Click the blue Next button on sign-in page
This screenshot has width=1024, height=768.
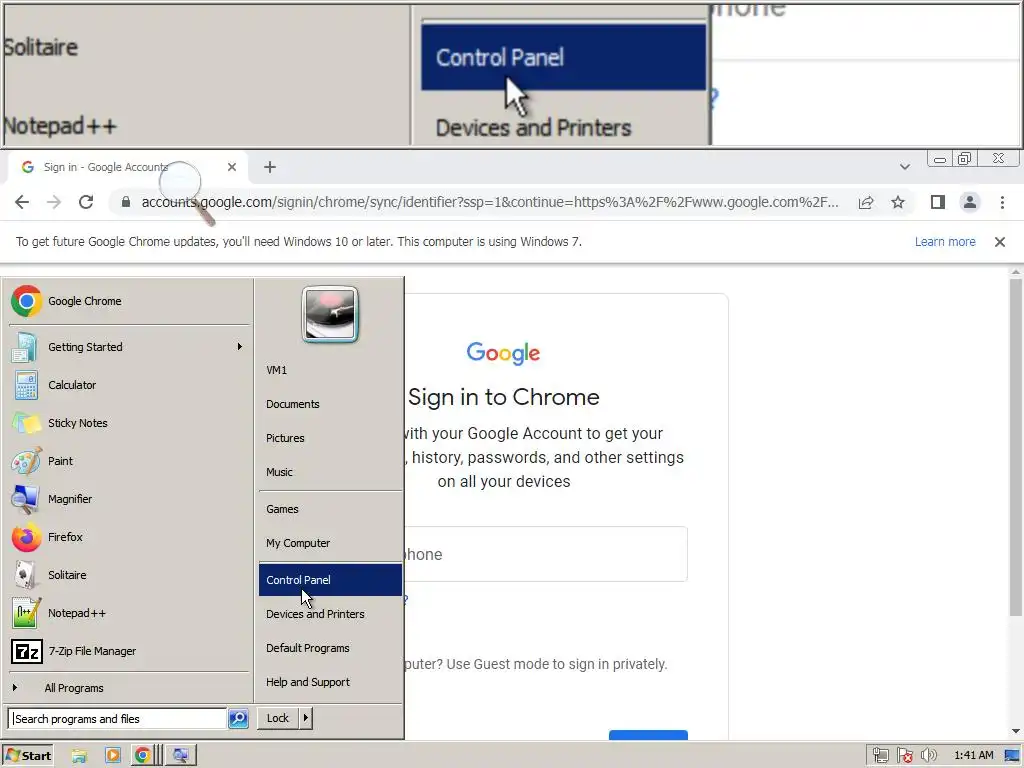tap(648, 735)
